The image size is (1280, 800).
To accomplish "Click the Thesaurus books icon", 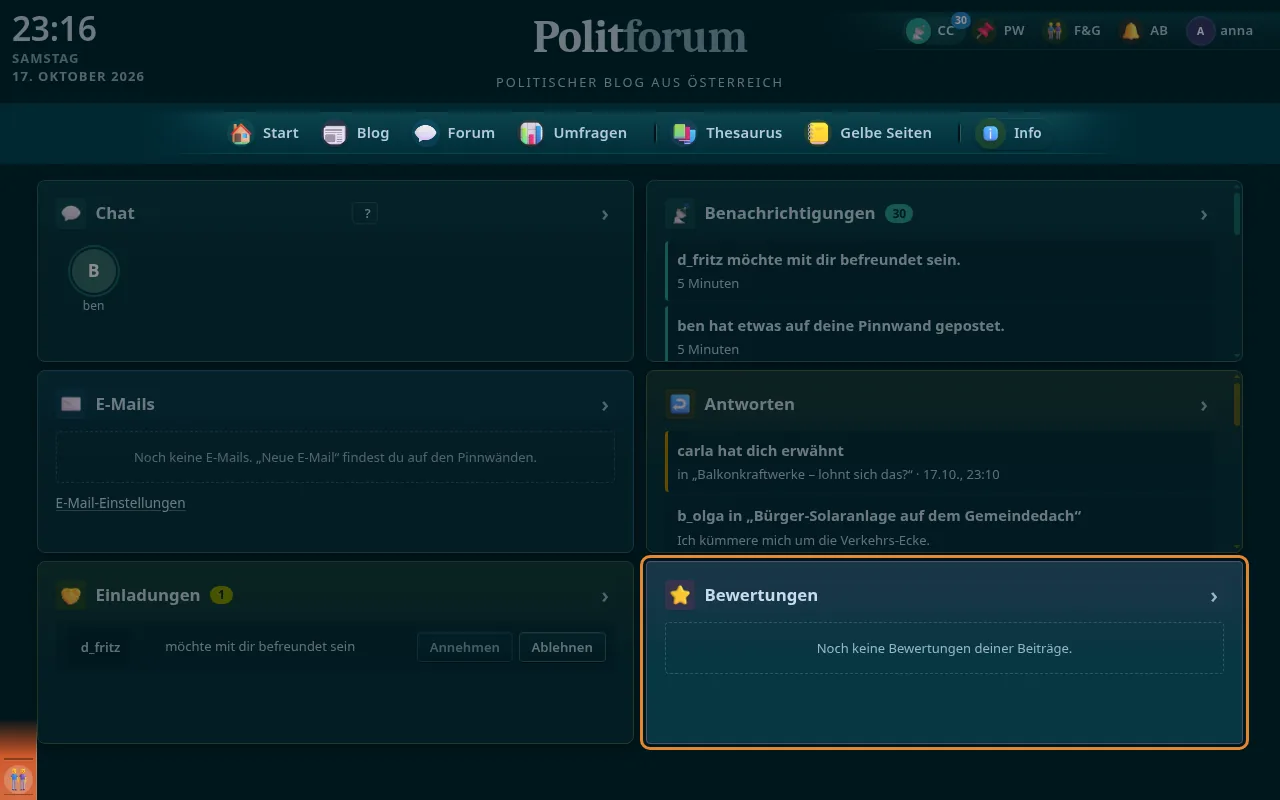I will [684, 133].
